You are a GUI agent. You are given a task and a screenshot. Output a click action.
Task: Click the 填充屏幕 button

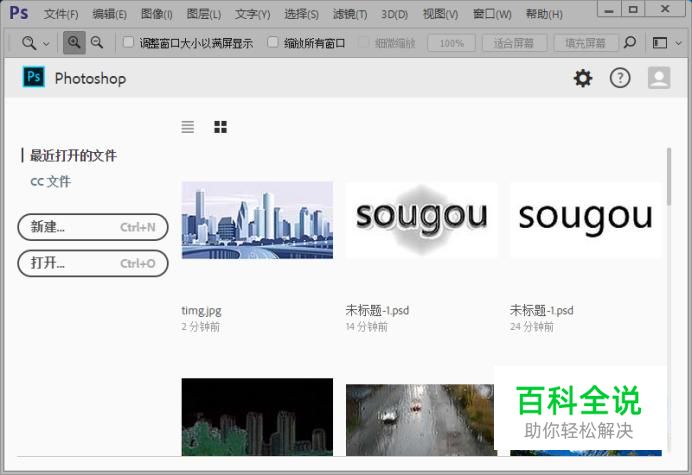point(586,43)
